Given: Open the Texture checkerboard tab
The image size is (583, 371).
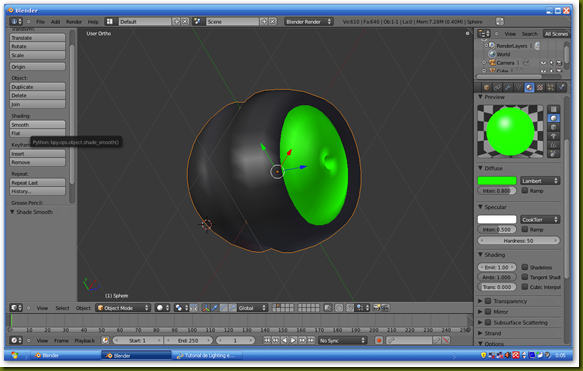Looking at the screenshot, I should tap(540, 87).
